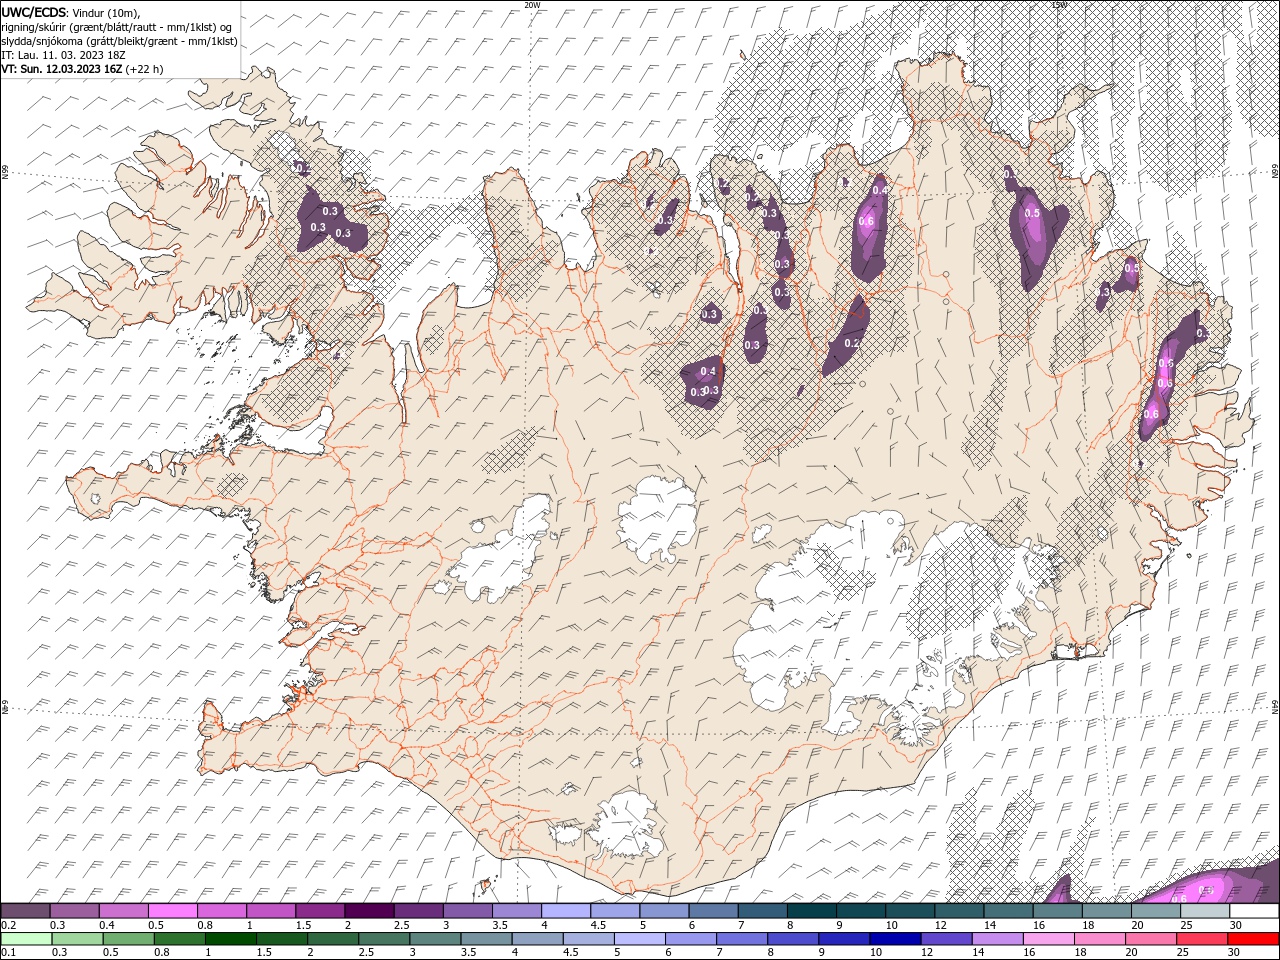1280x960 pixels.
Task: Click upper legend swatch labeled 0.4
Action: [124, 911]
